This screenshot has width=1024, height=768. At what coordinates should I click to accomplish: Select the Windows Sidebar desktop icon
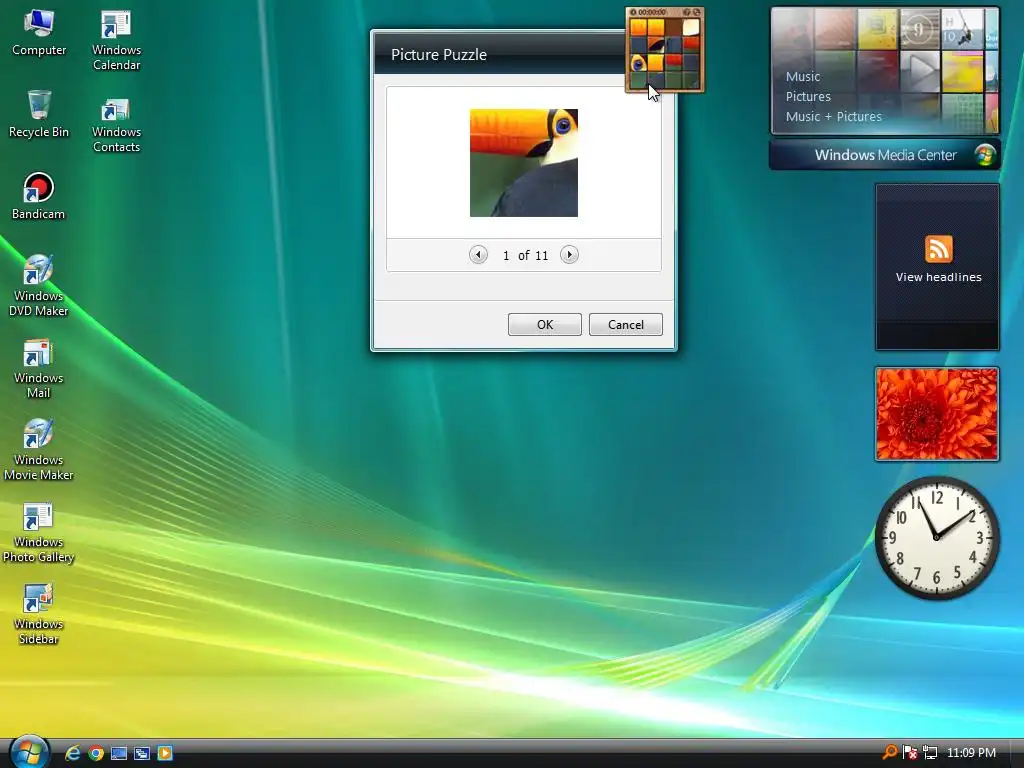pyautogui.click(x=39, y=614)
